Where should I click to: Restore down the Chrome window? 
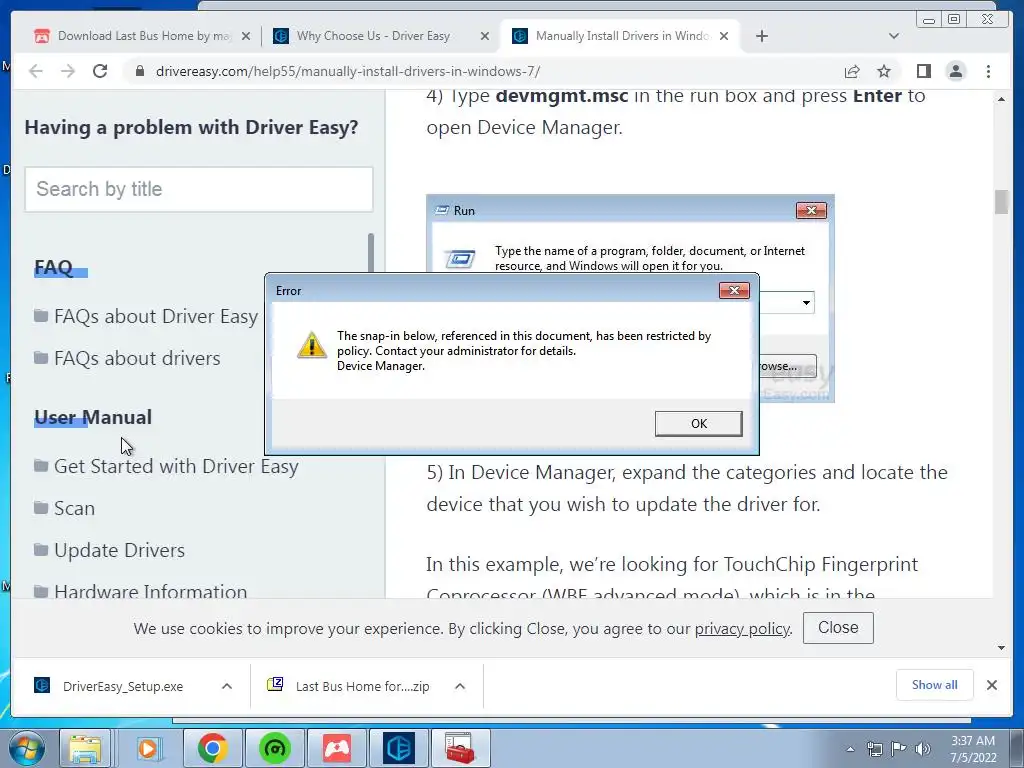(954, 20)
